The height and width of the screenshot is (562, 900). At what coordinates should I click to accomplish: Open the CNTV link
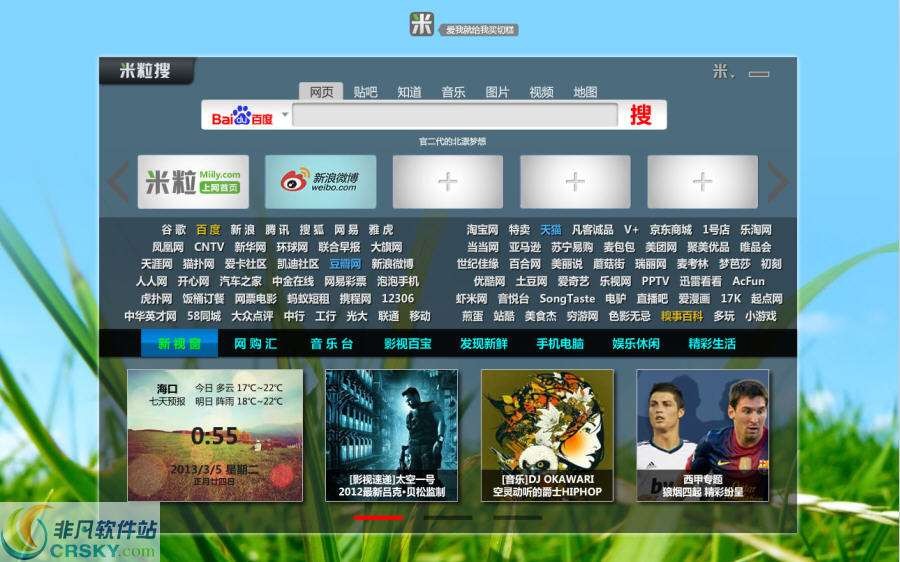[x=209, y=247]
